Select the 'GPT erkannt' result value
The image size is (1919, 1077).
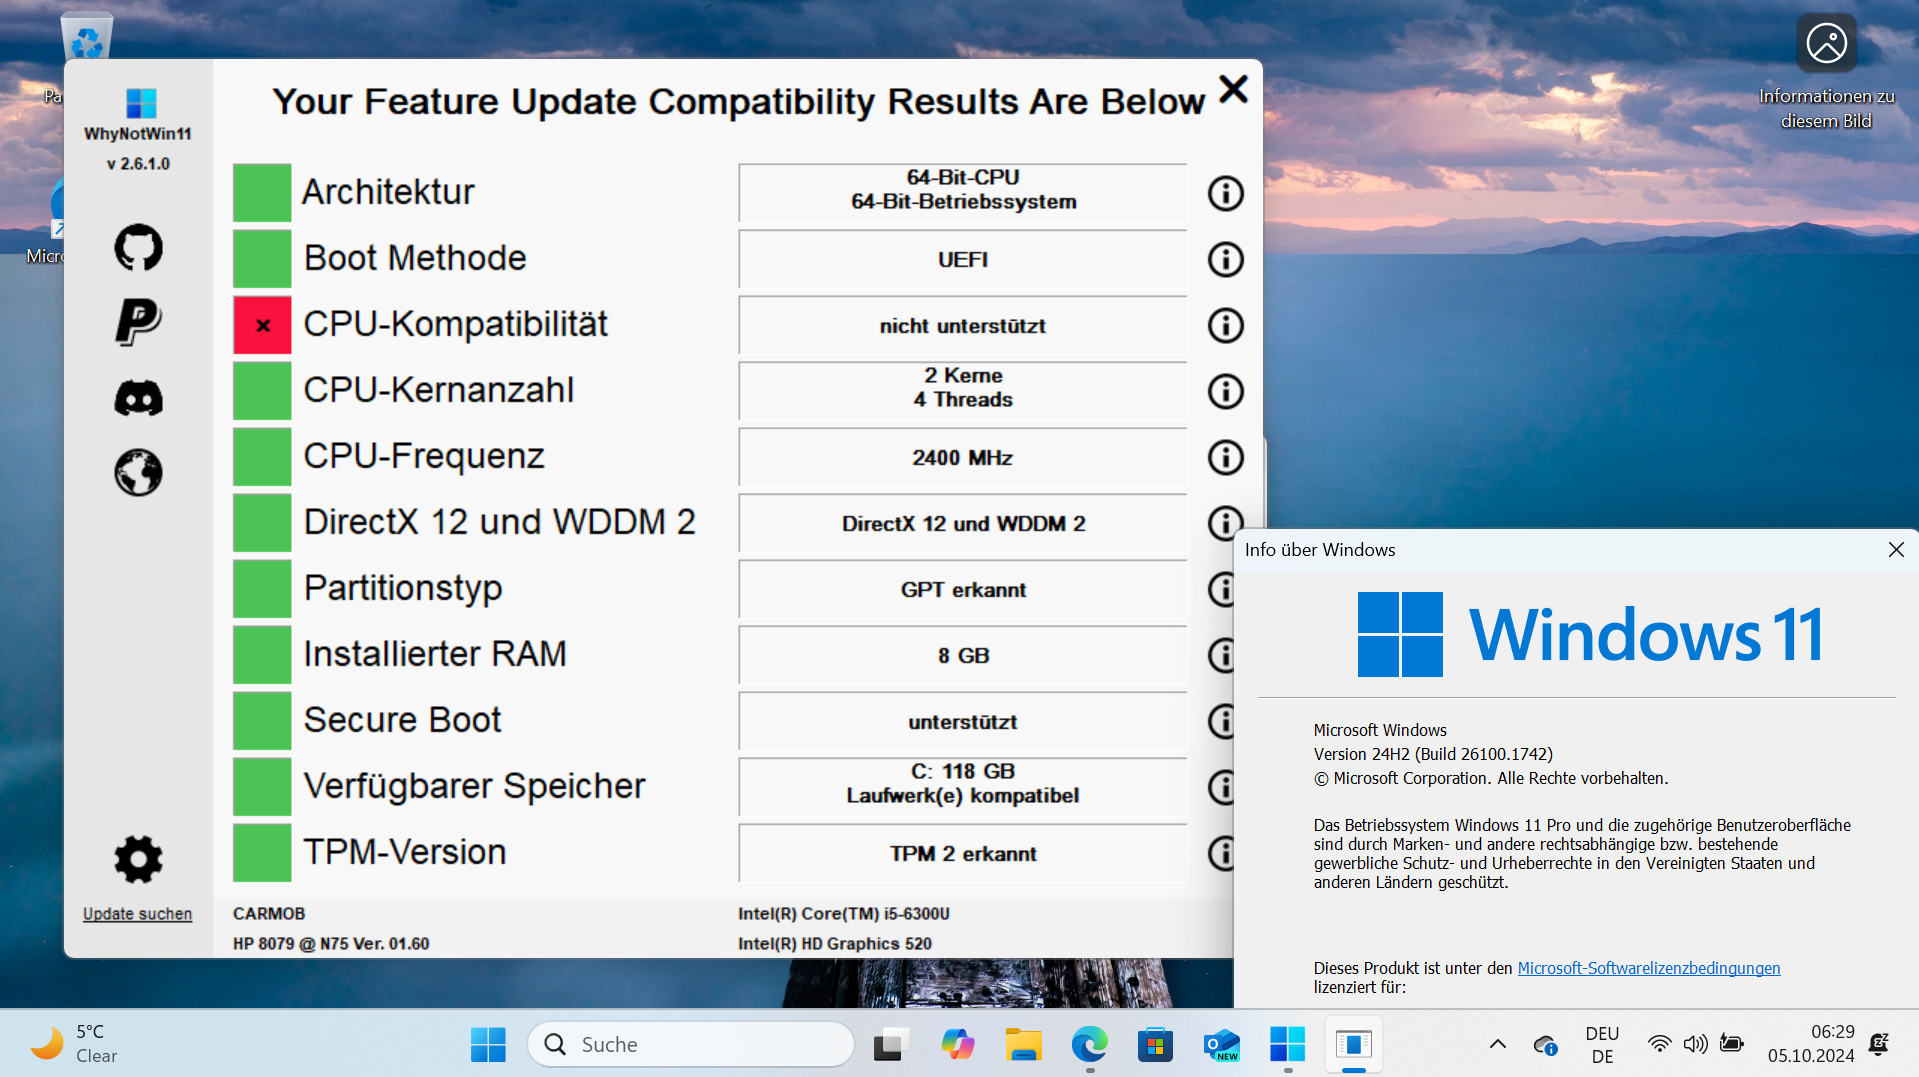click(x=962, y=589)
